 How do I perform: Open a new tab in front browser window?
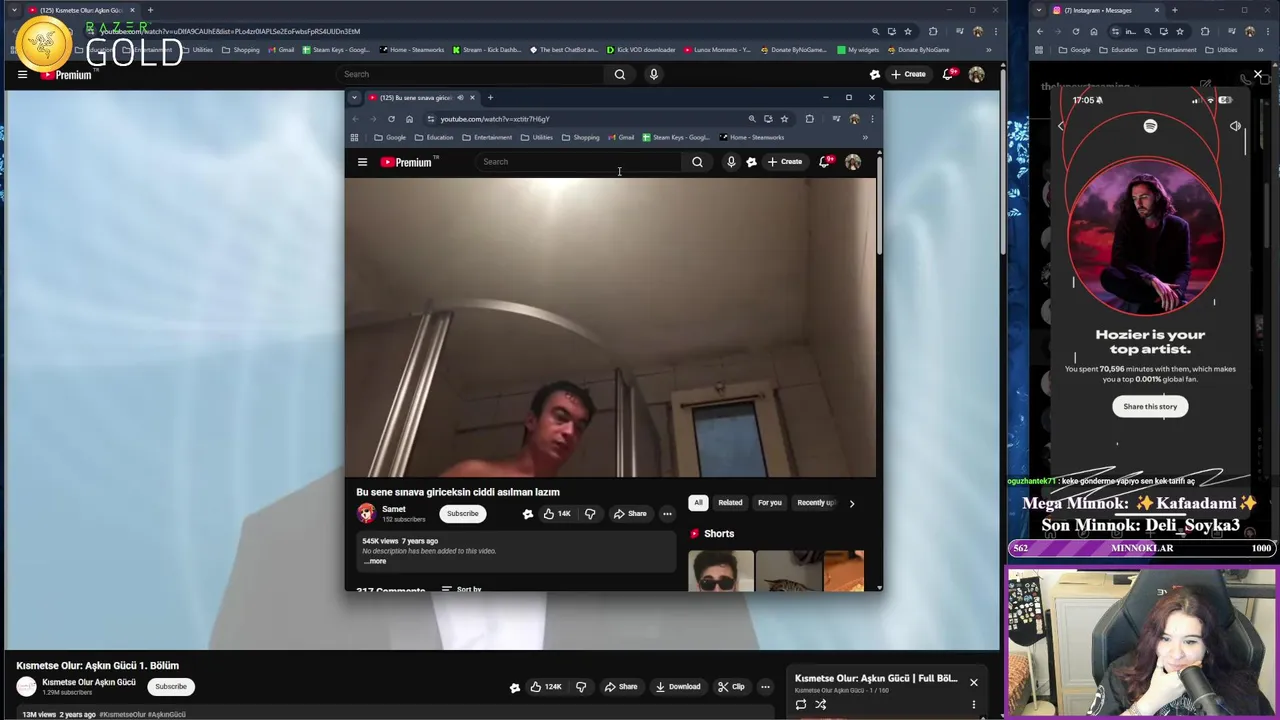pyautogui.click(x=490, y=97)
